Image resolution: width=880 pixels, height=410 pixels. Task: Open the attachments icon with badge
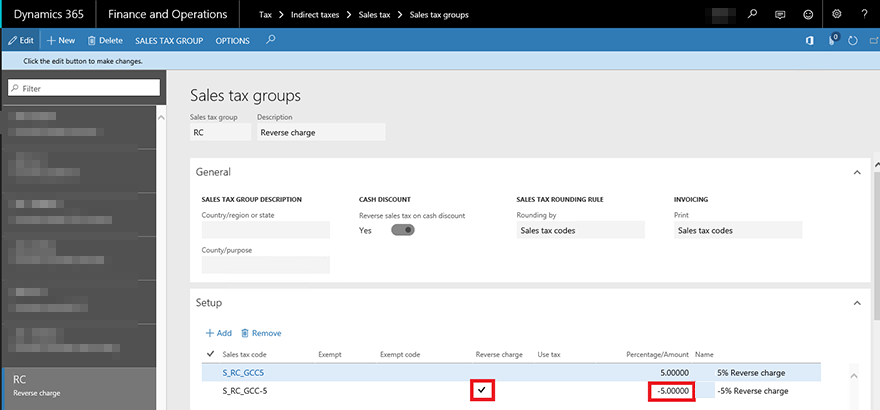(x=833, y=40)
